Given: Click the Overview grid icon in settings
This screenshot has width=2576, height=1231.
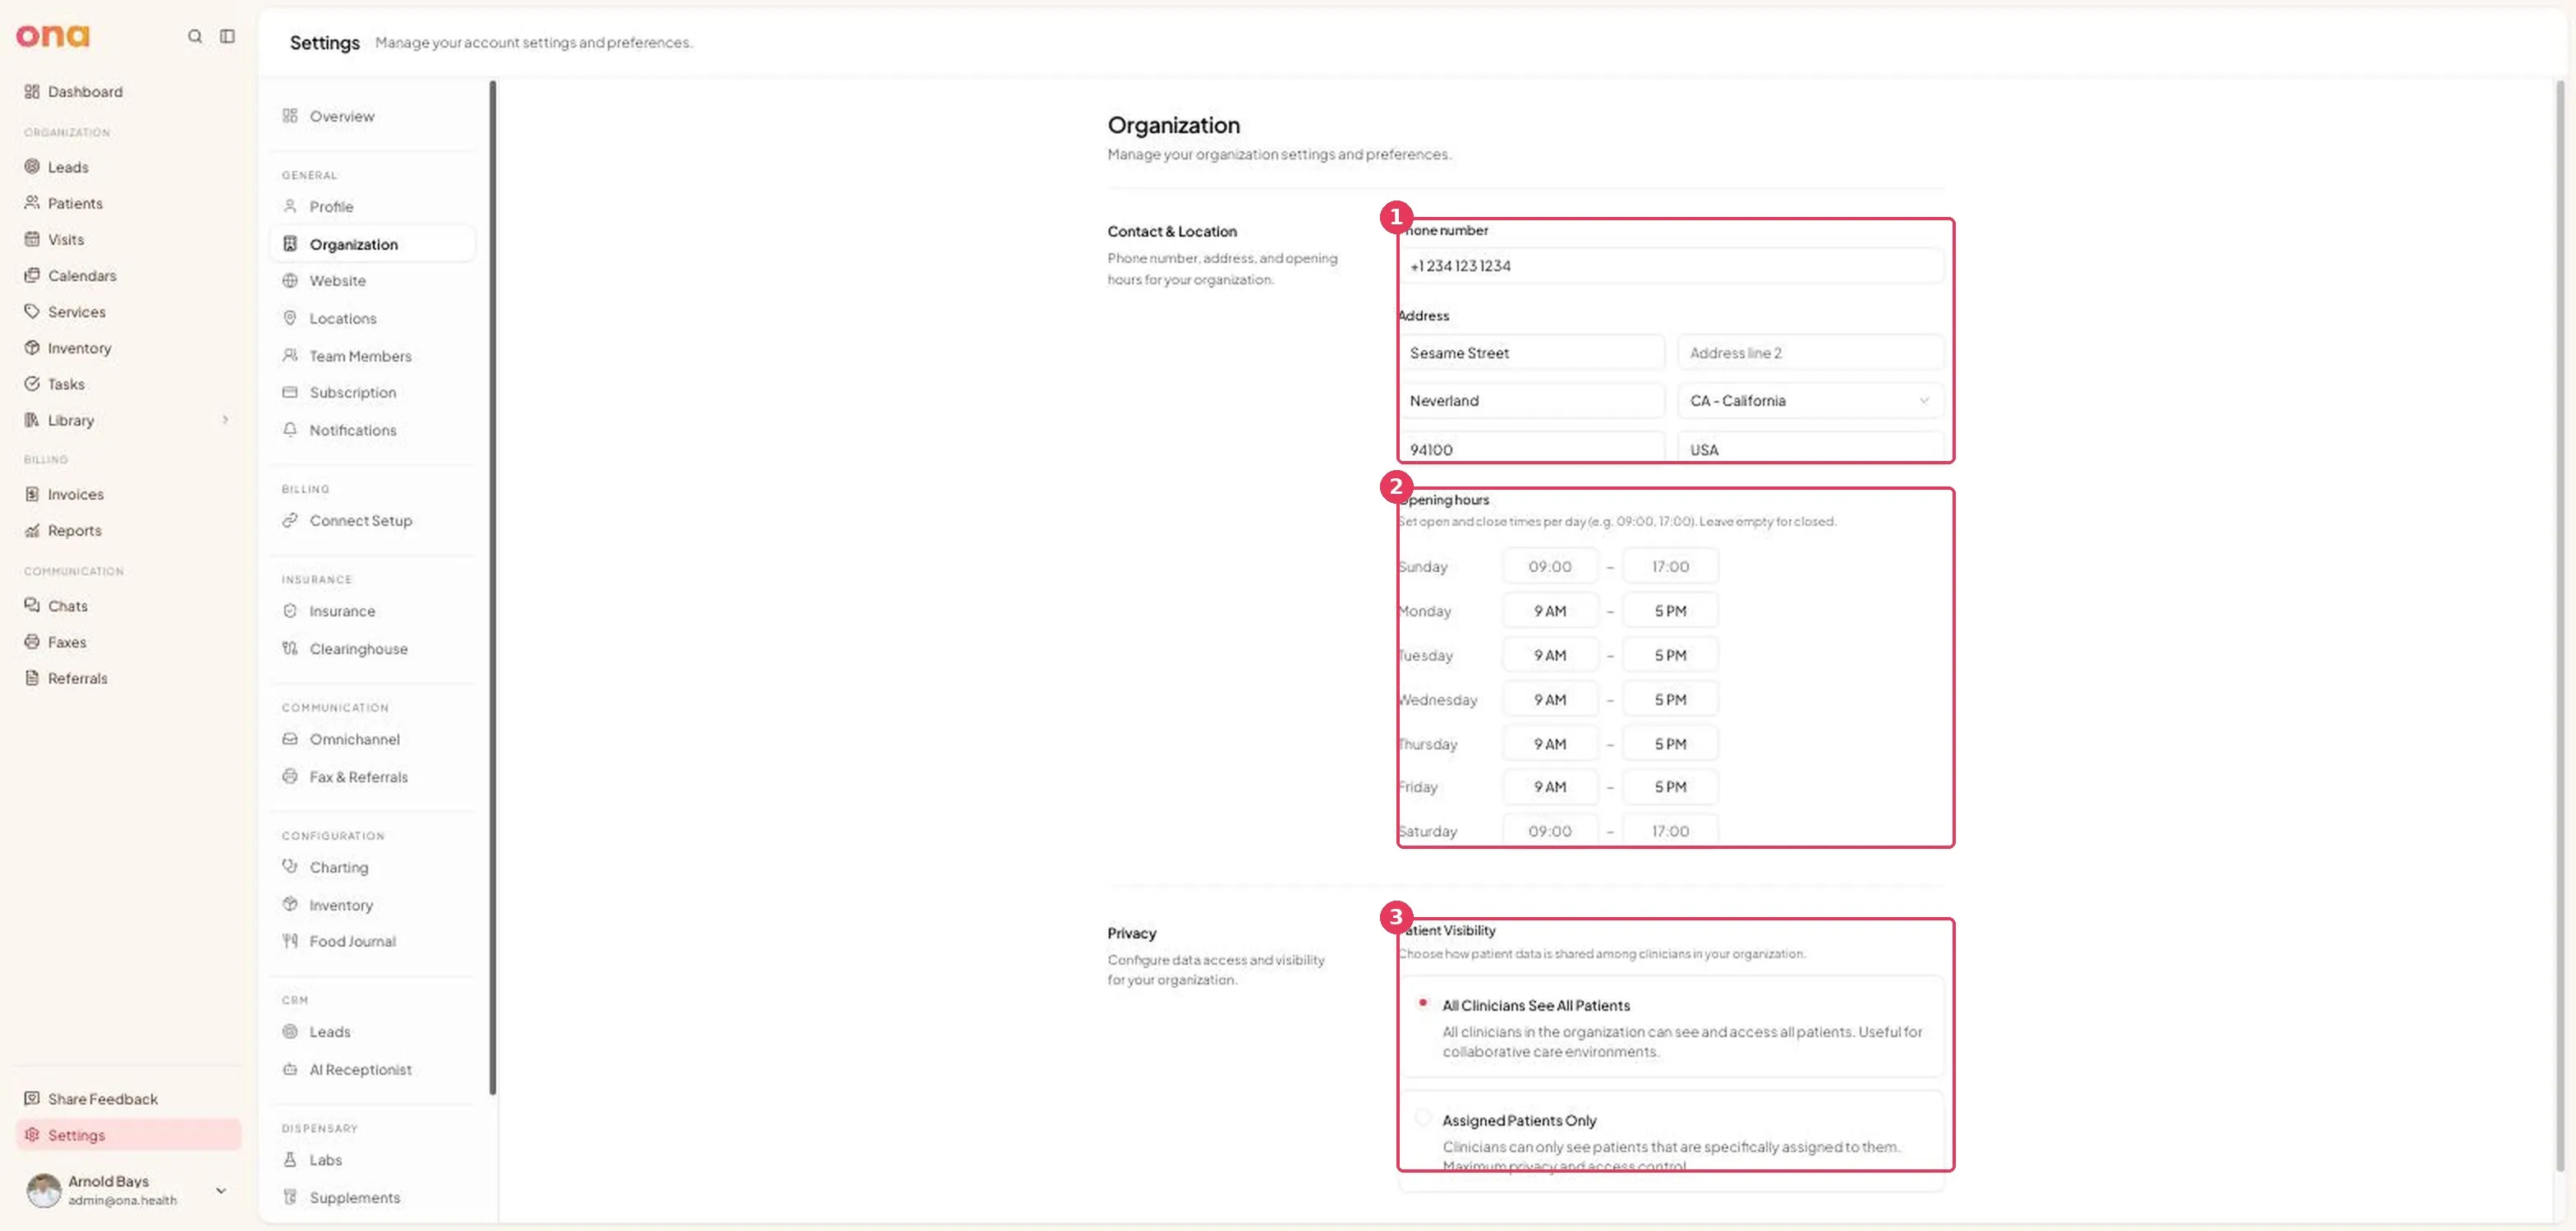Looking at the screenshot, I should click(x=290, y=116).
